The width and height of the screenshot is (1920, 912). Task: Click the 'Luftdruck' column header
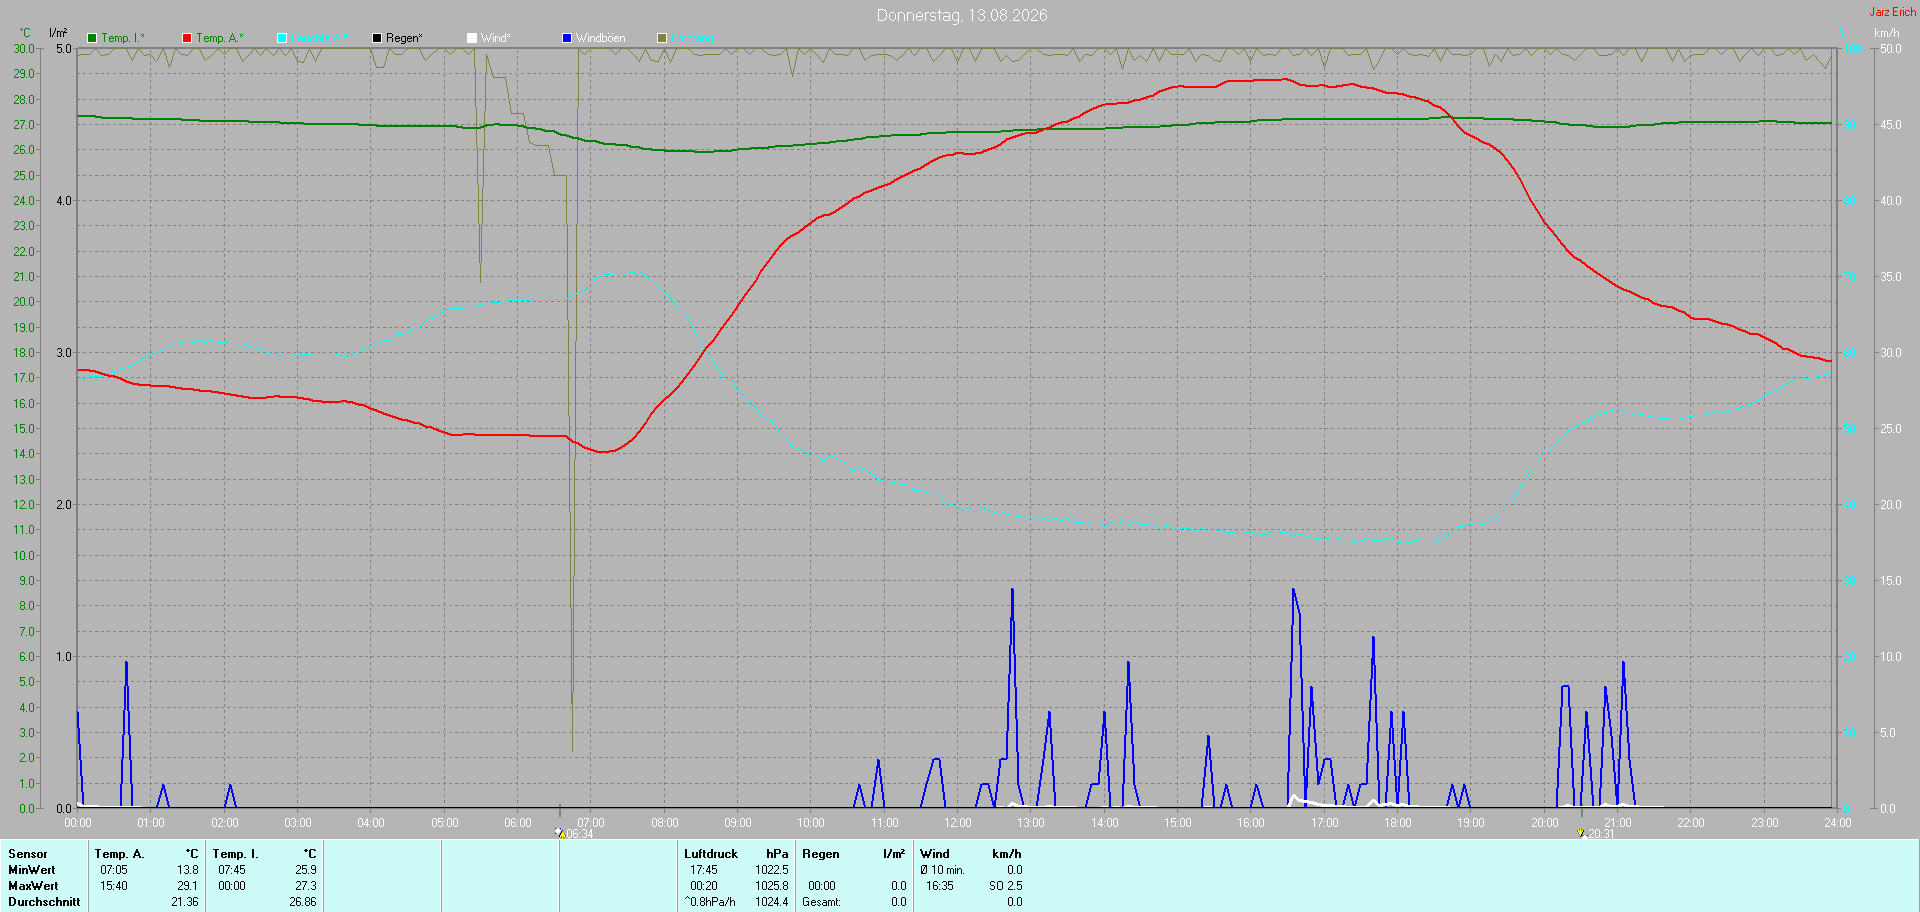point(711,854)
